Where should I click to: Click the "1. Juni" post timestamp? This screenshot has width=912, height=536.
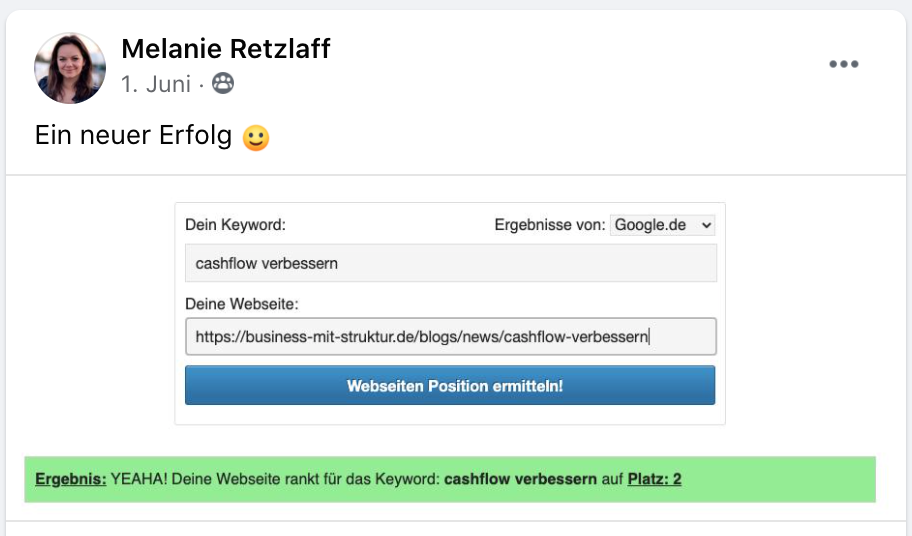155,84
